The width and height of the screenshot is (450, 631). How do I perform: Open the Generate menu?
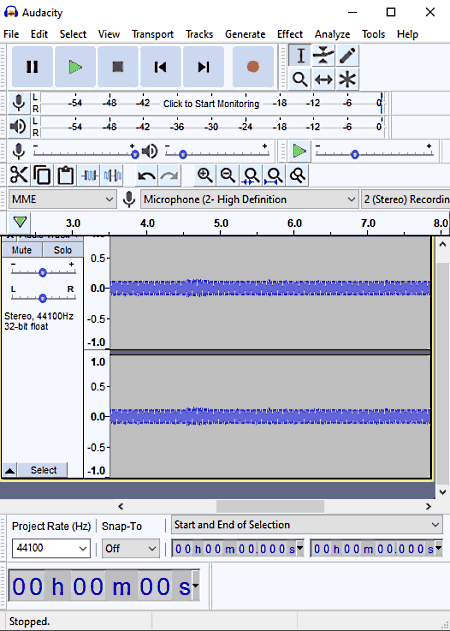(x=245, y=34)
